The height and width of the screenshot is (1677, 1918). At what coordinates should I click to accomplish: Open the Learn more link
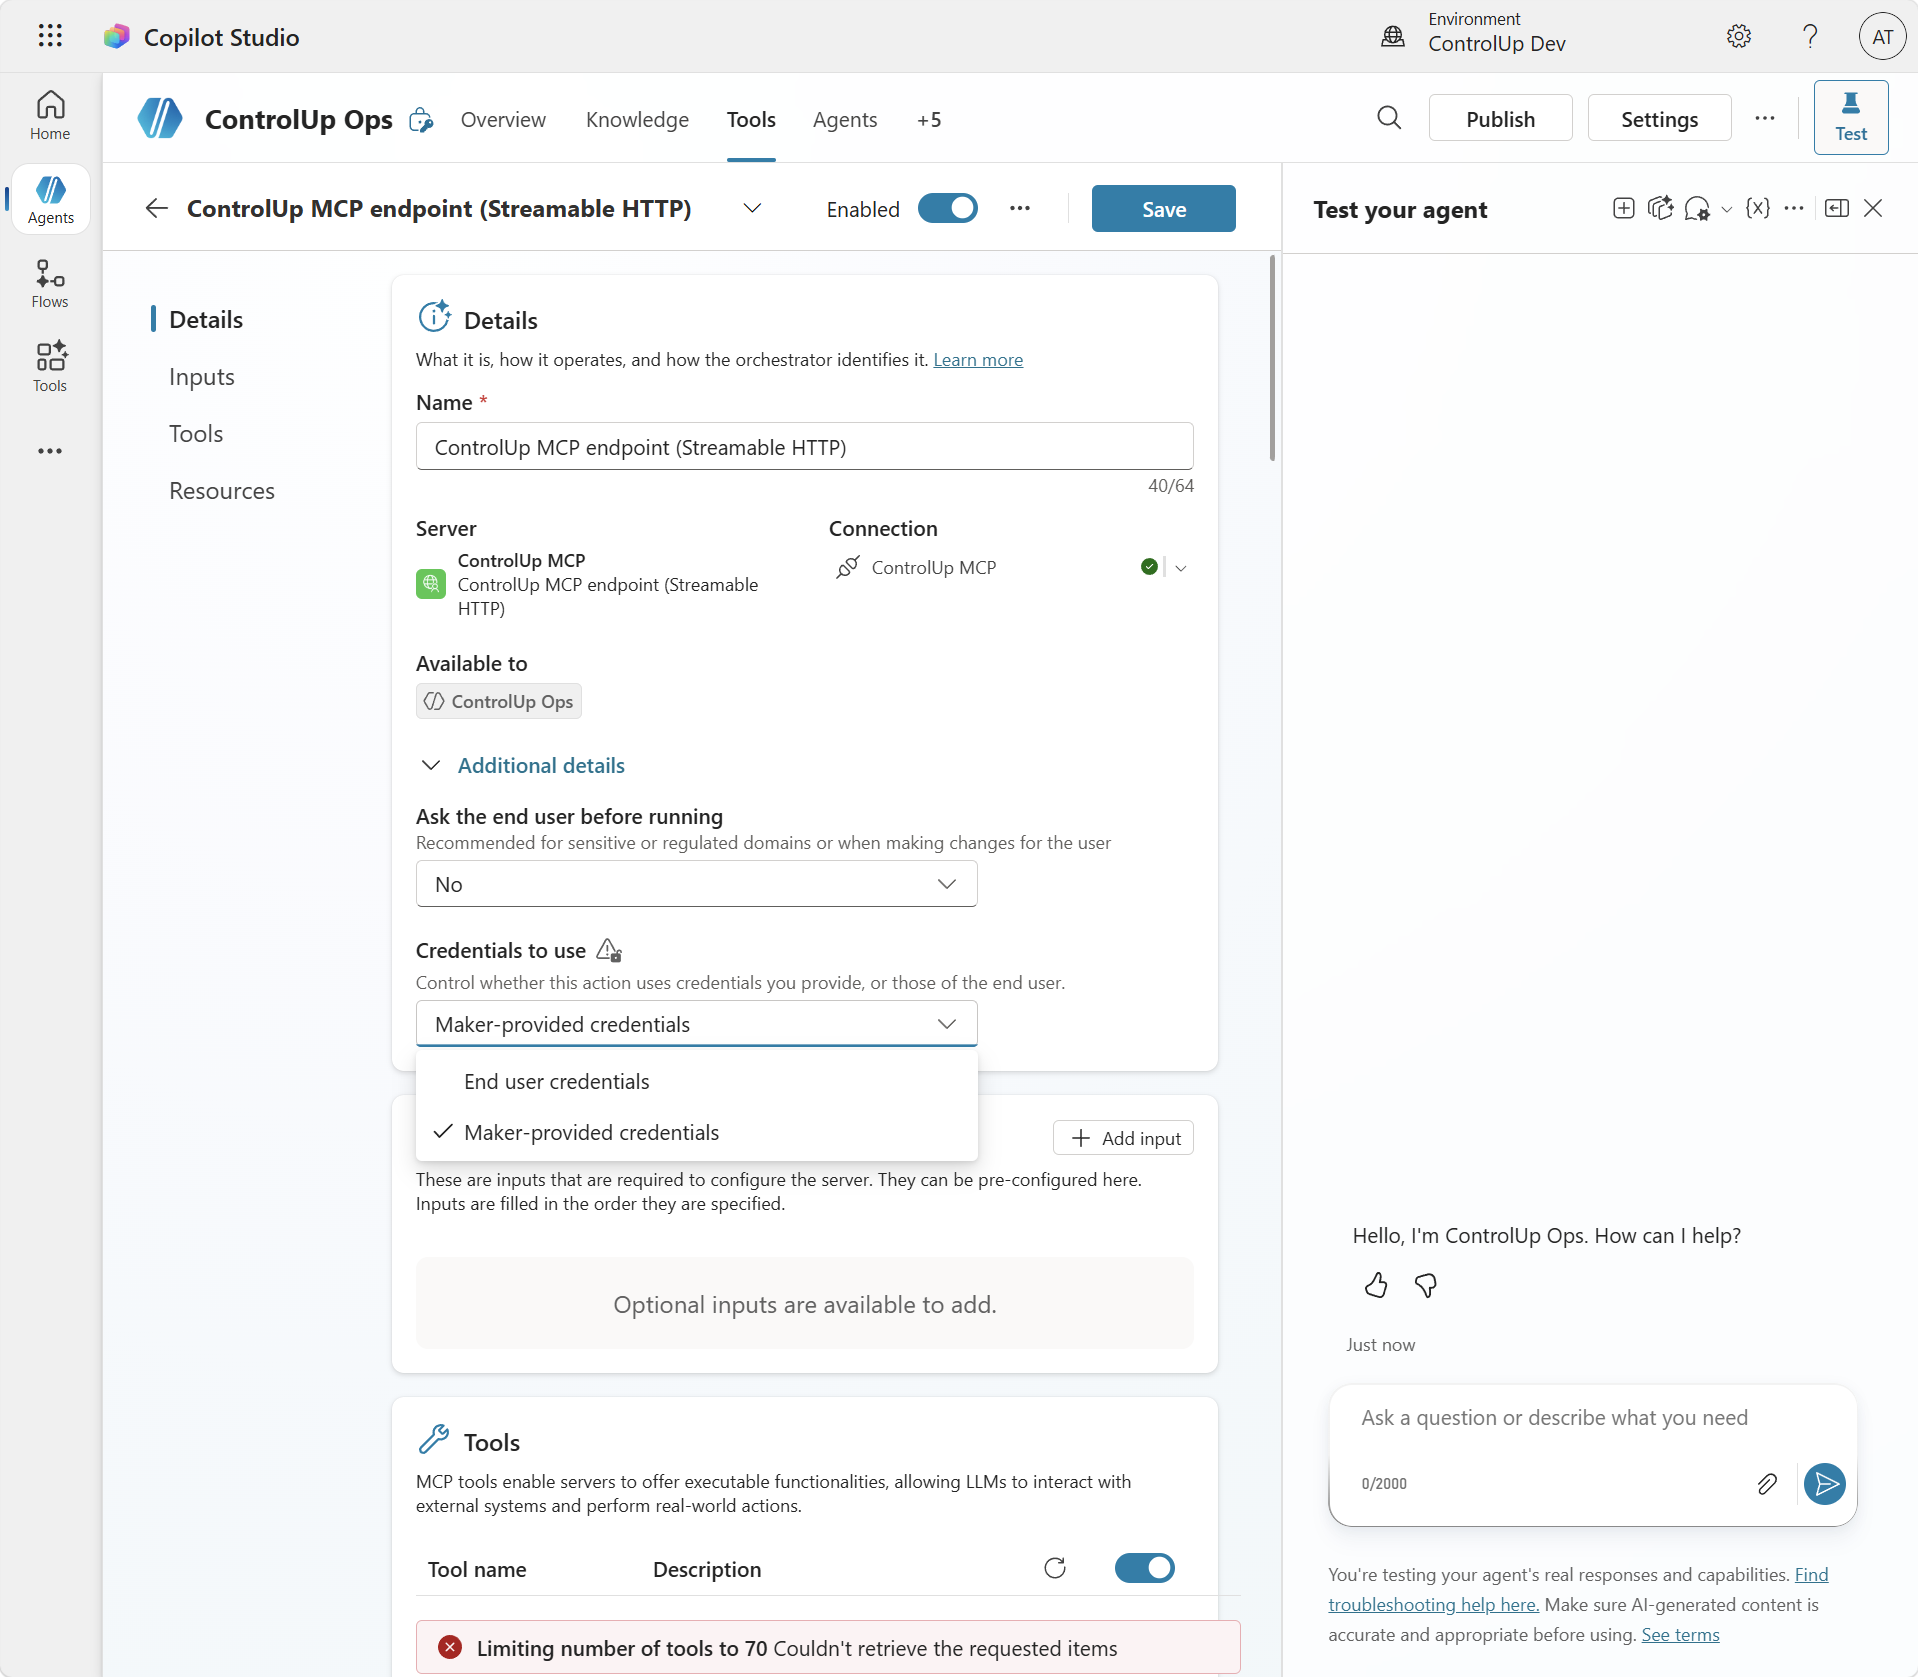[x=978, y=360]
